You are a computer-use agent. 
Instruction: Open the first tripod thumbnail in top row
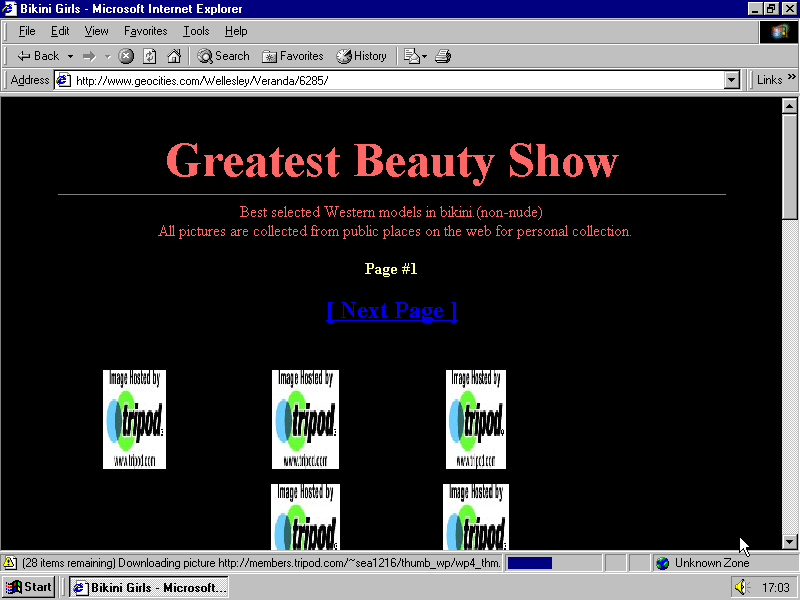(134, 419)
